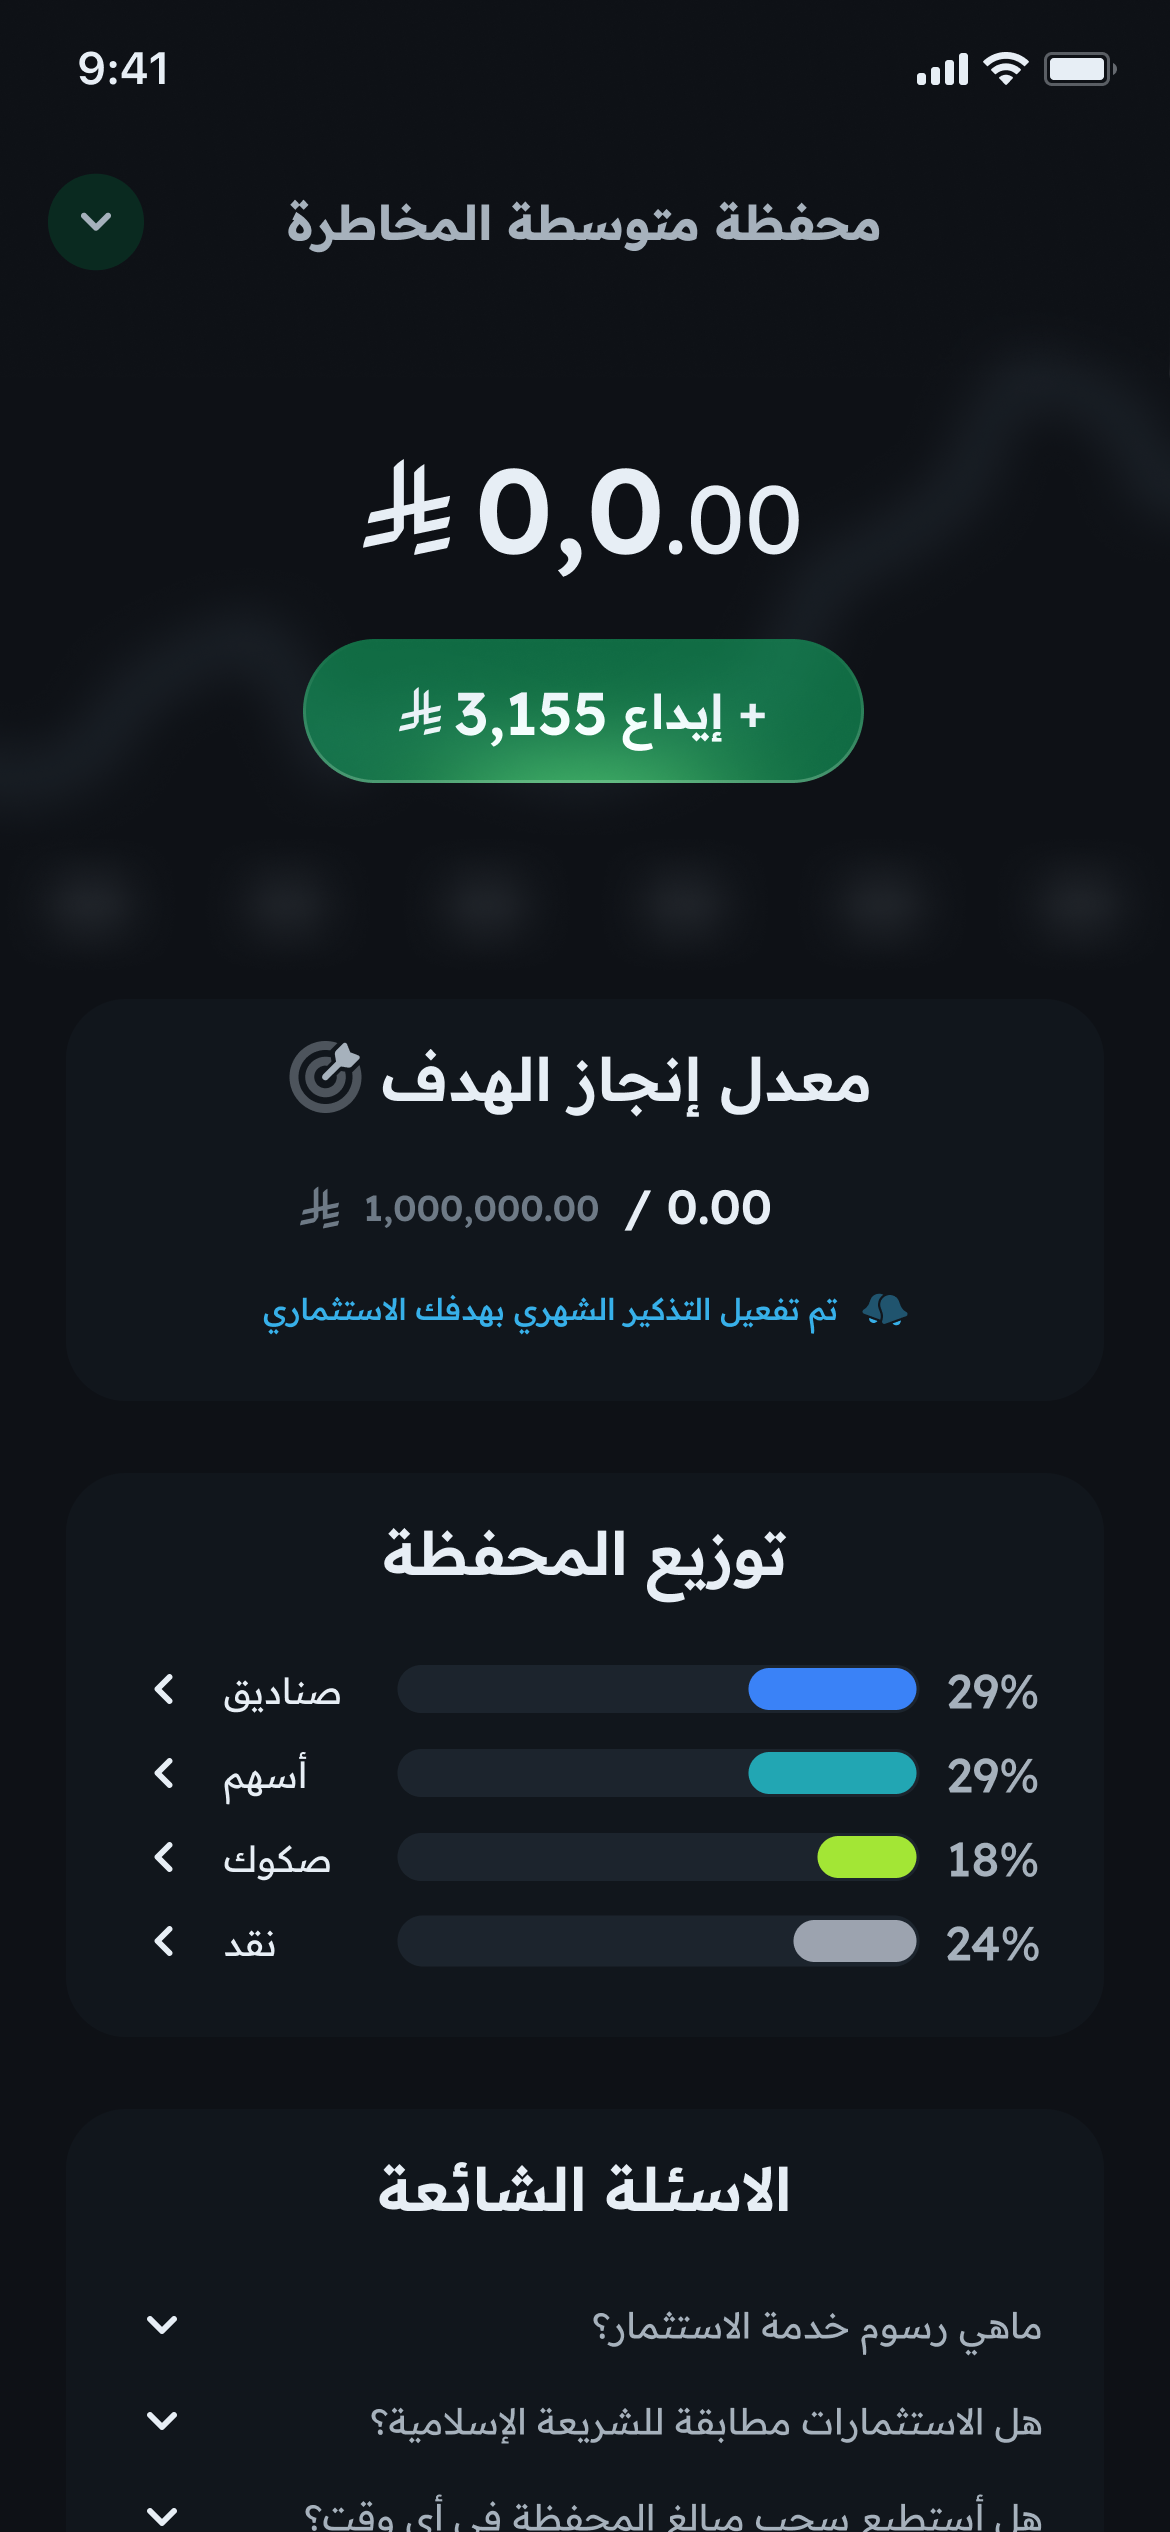1170x2532 pixels.
Task: Tap the gray نقد allocation bar
Action: [855, 1941]
